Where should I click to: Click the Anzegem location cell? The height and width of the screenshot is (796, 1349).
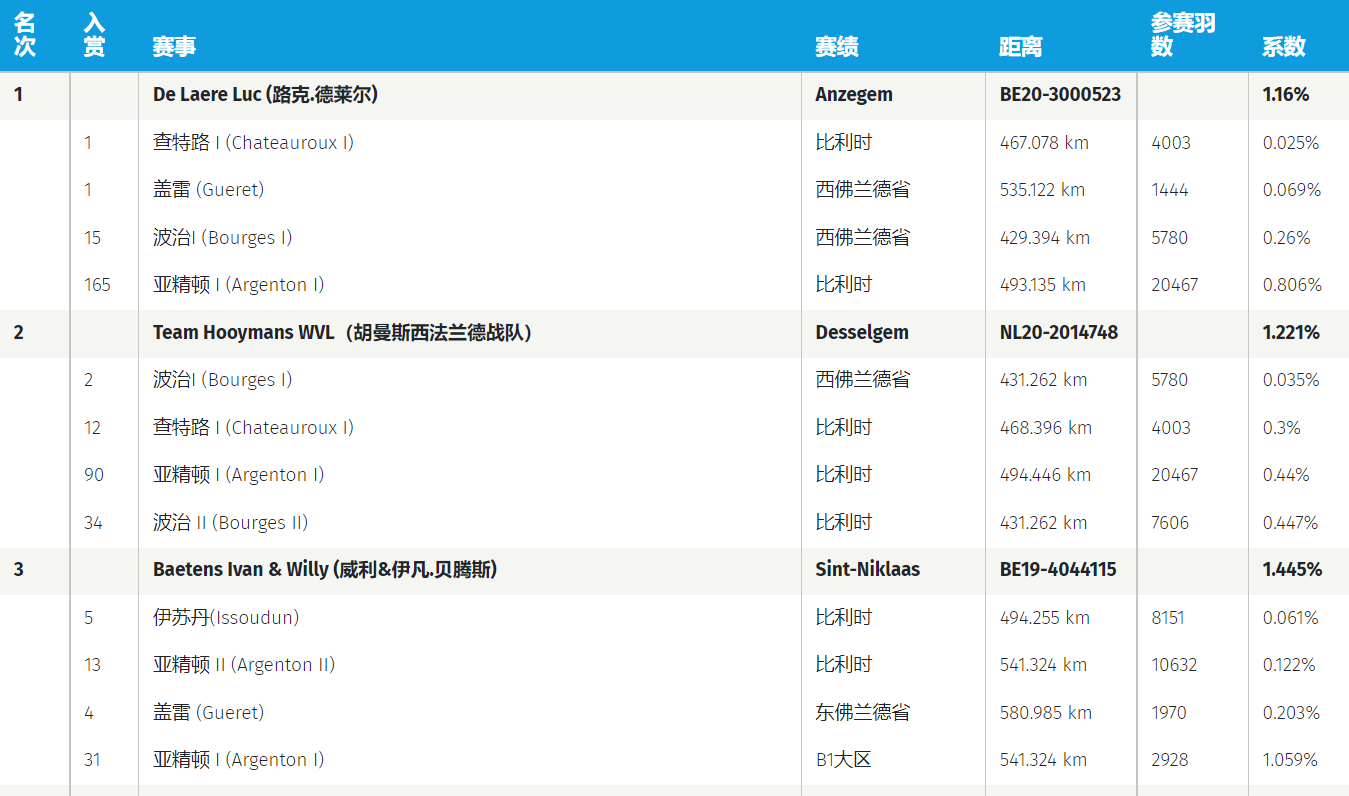pos(854,95)
